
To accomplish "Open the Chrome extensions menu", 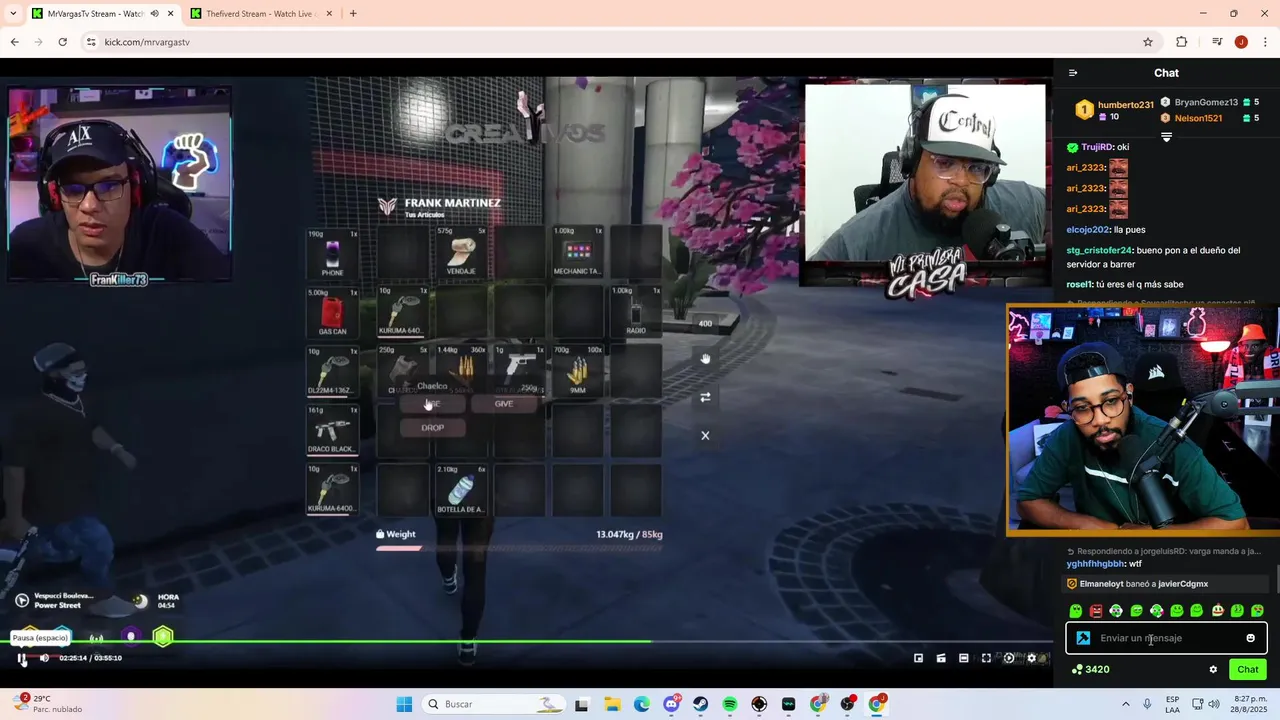I will tap(1181, 42).
